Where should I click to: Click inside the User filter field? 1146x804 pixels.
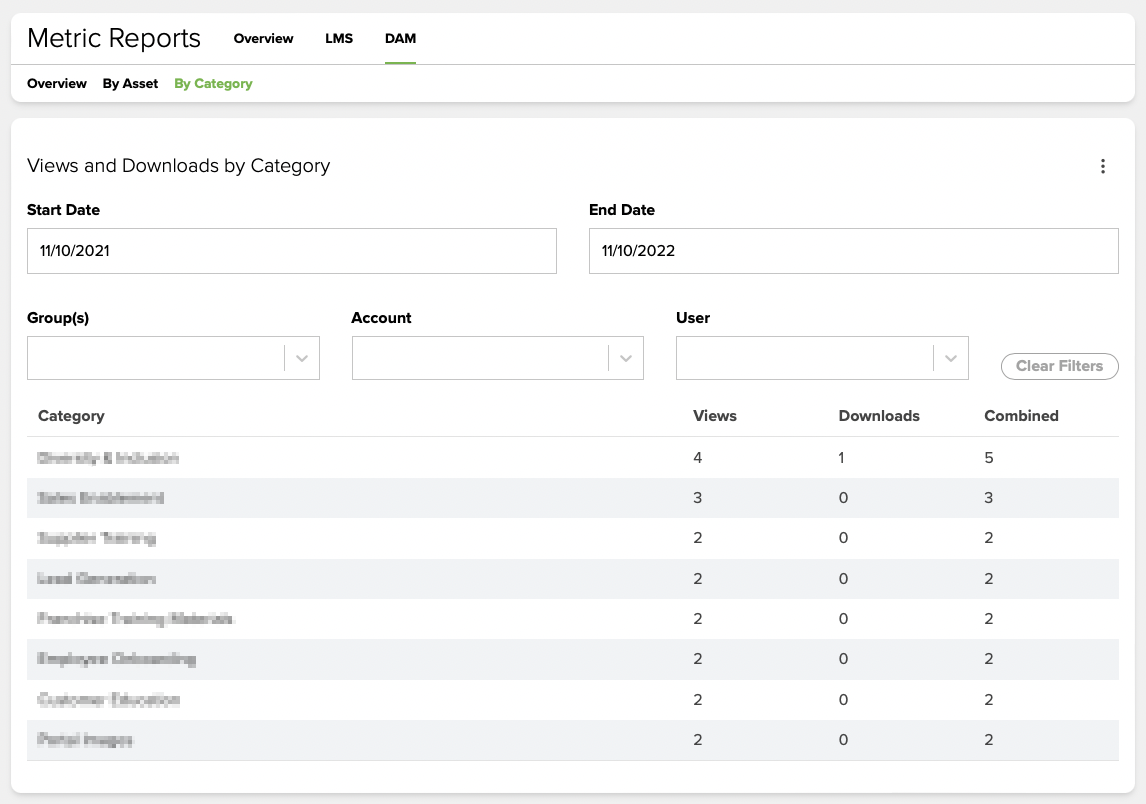(804, 358)
